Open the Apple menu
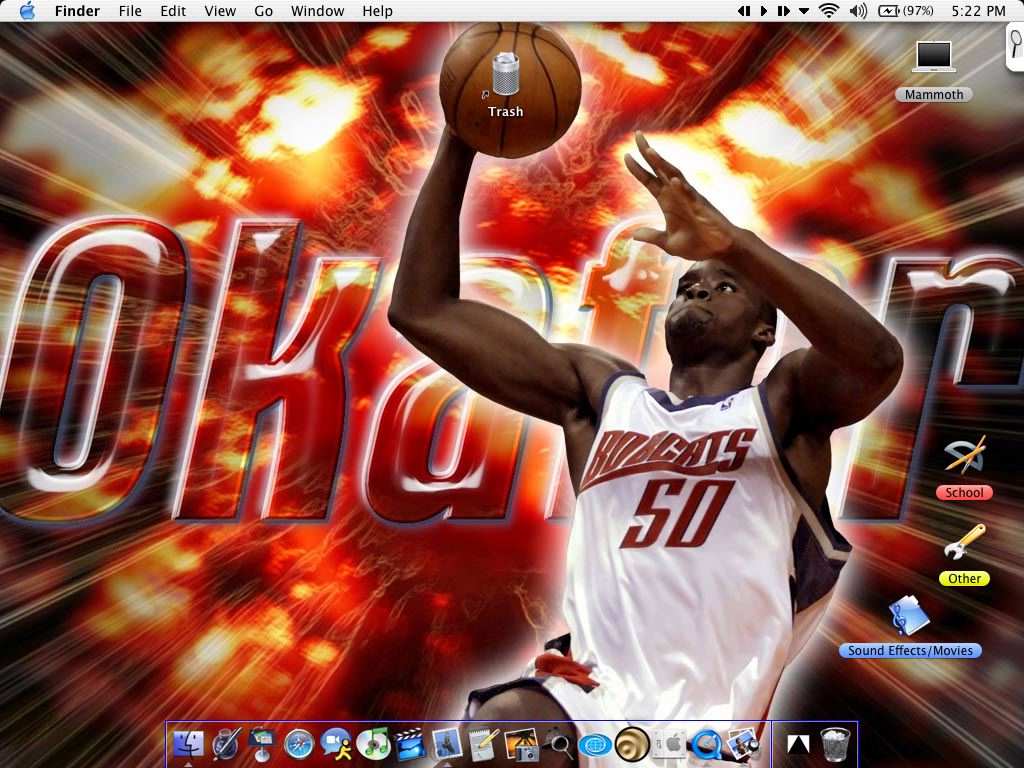The height and width of the screenshot is (768, 1024). tap(27, 10)
